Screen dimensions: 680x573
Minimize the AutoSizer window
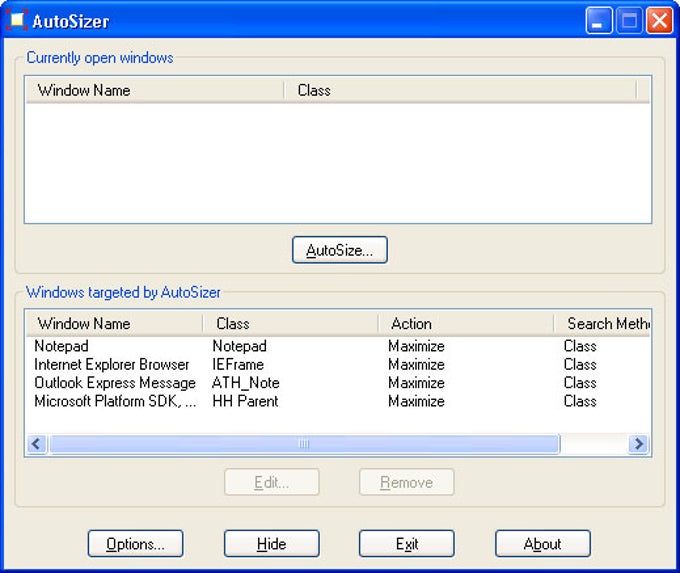pyautogui.click(x=598, y=20)
